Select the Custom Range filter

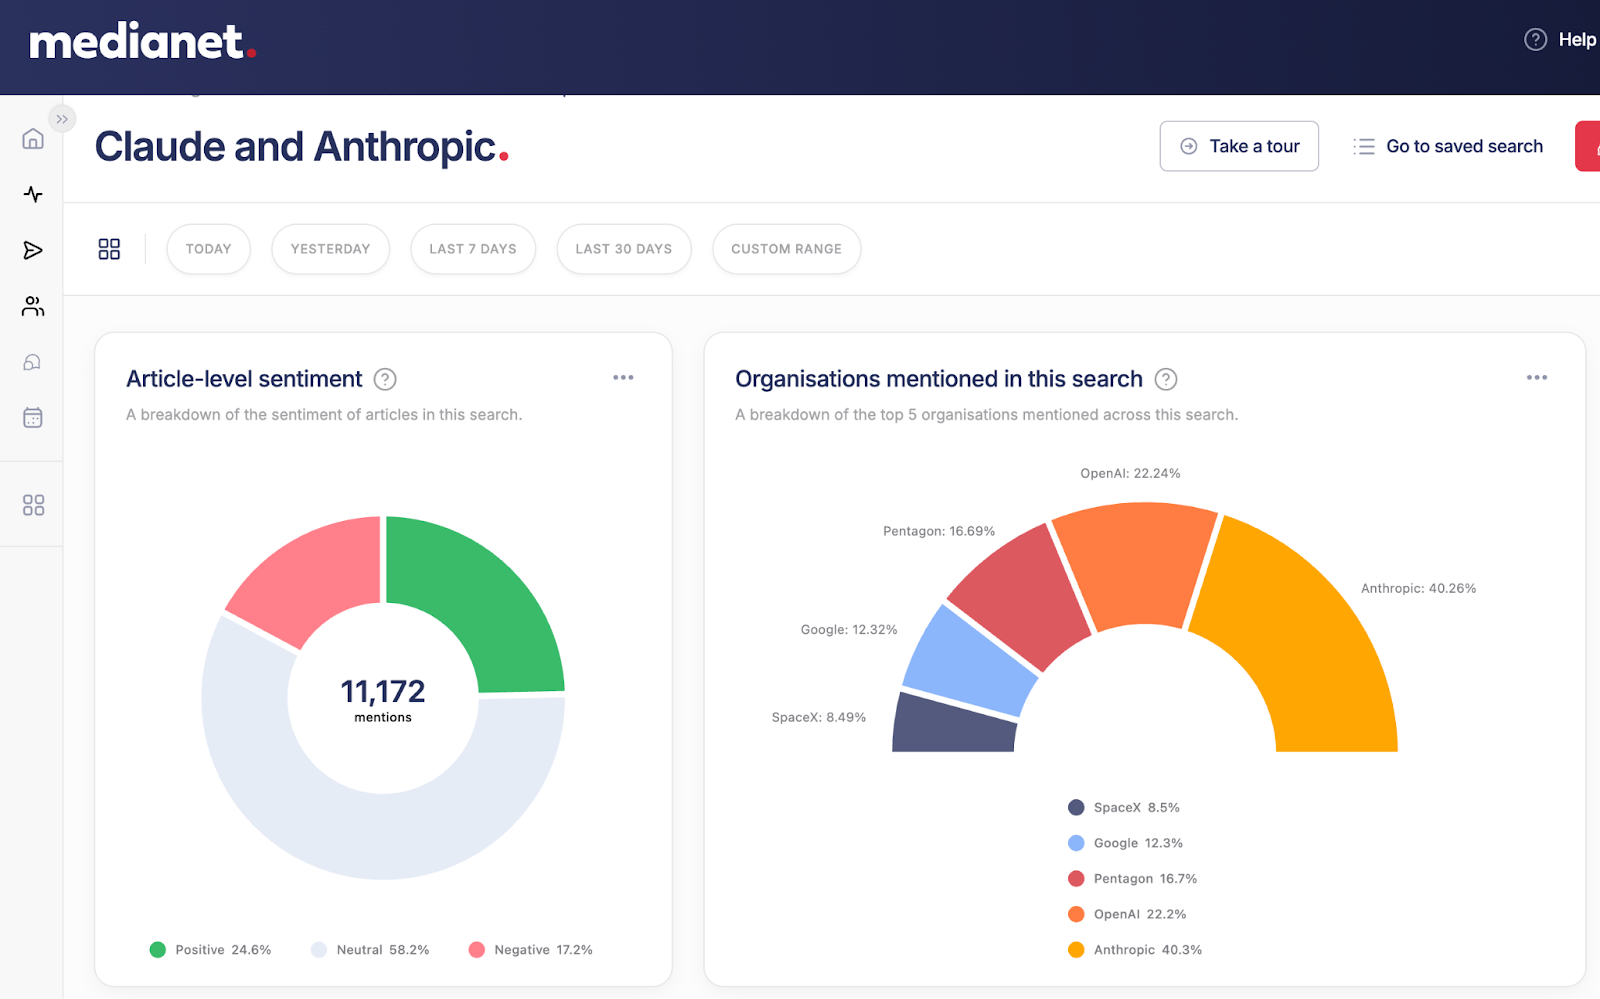click(786, 249)
